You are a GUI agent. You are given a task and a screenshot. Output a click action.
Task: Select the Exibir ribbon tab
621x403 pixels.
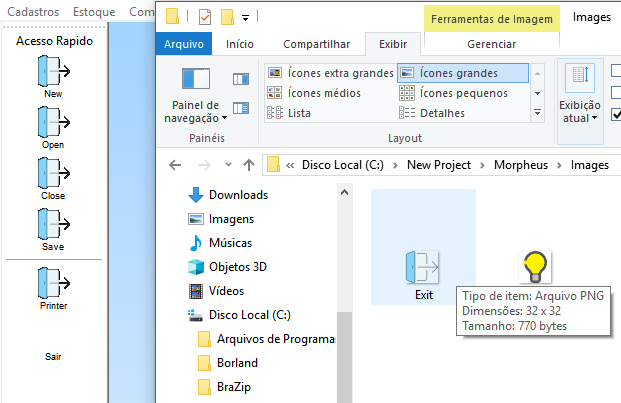pos(393,44)
